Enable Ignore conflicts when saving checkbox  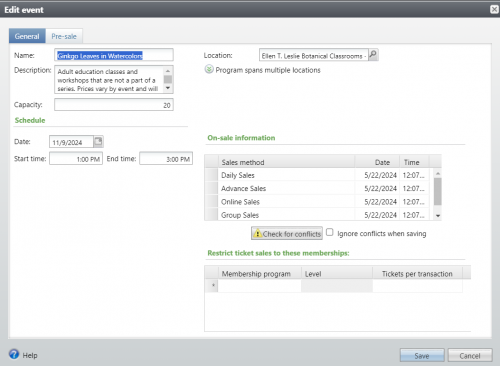(330, 232)
